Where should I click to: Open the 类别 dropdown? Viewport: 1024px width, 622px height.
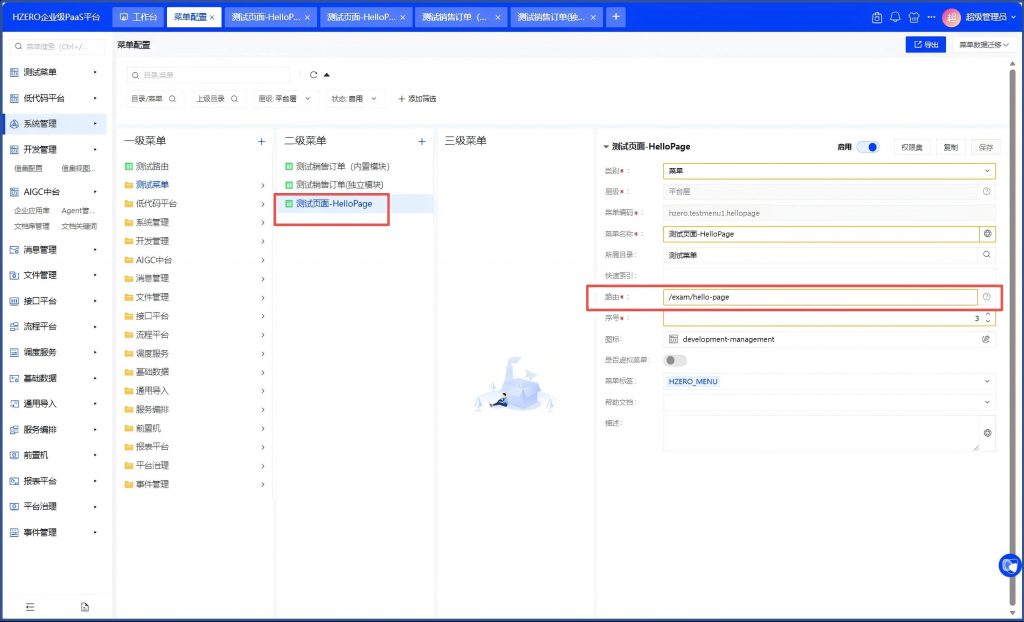(x=829, y=171)
